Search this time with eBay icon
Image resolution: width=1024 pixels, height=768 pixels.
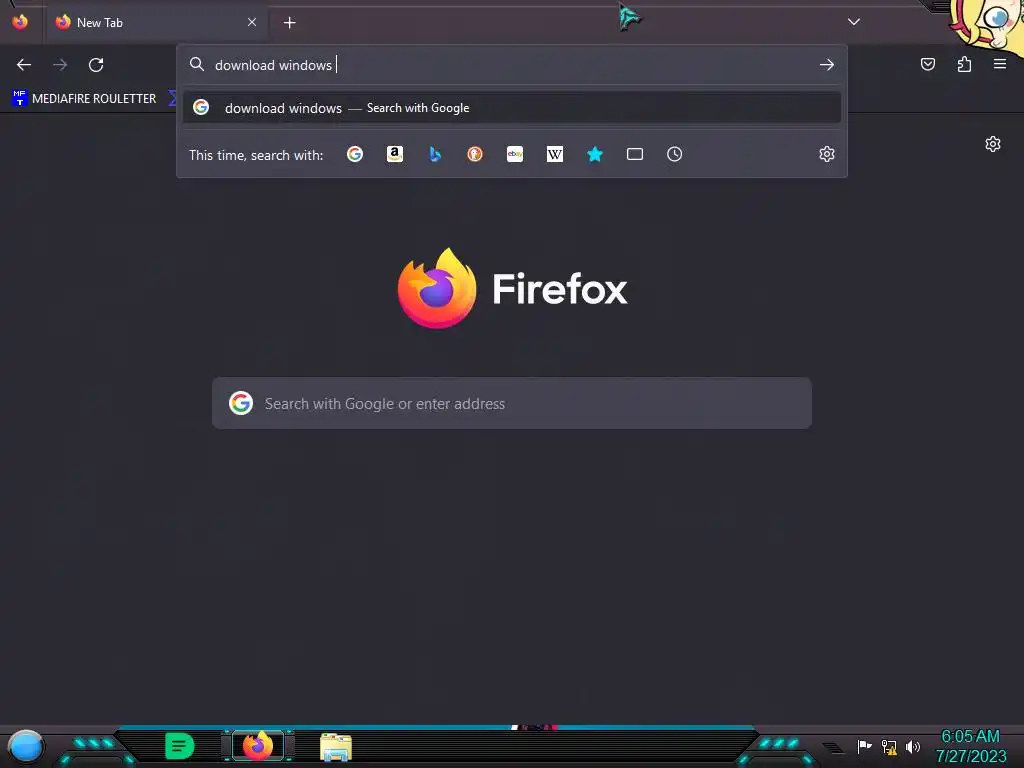tap(515, 154)
